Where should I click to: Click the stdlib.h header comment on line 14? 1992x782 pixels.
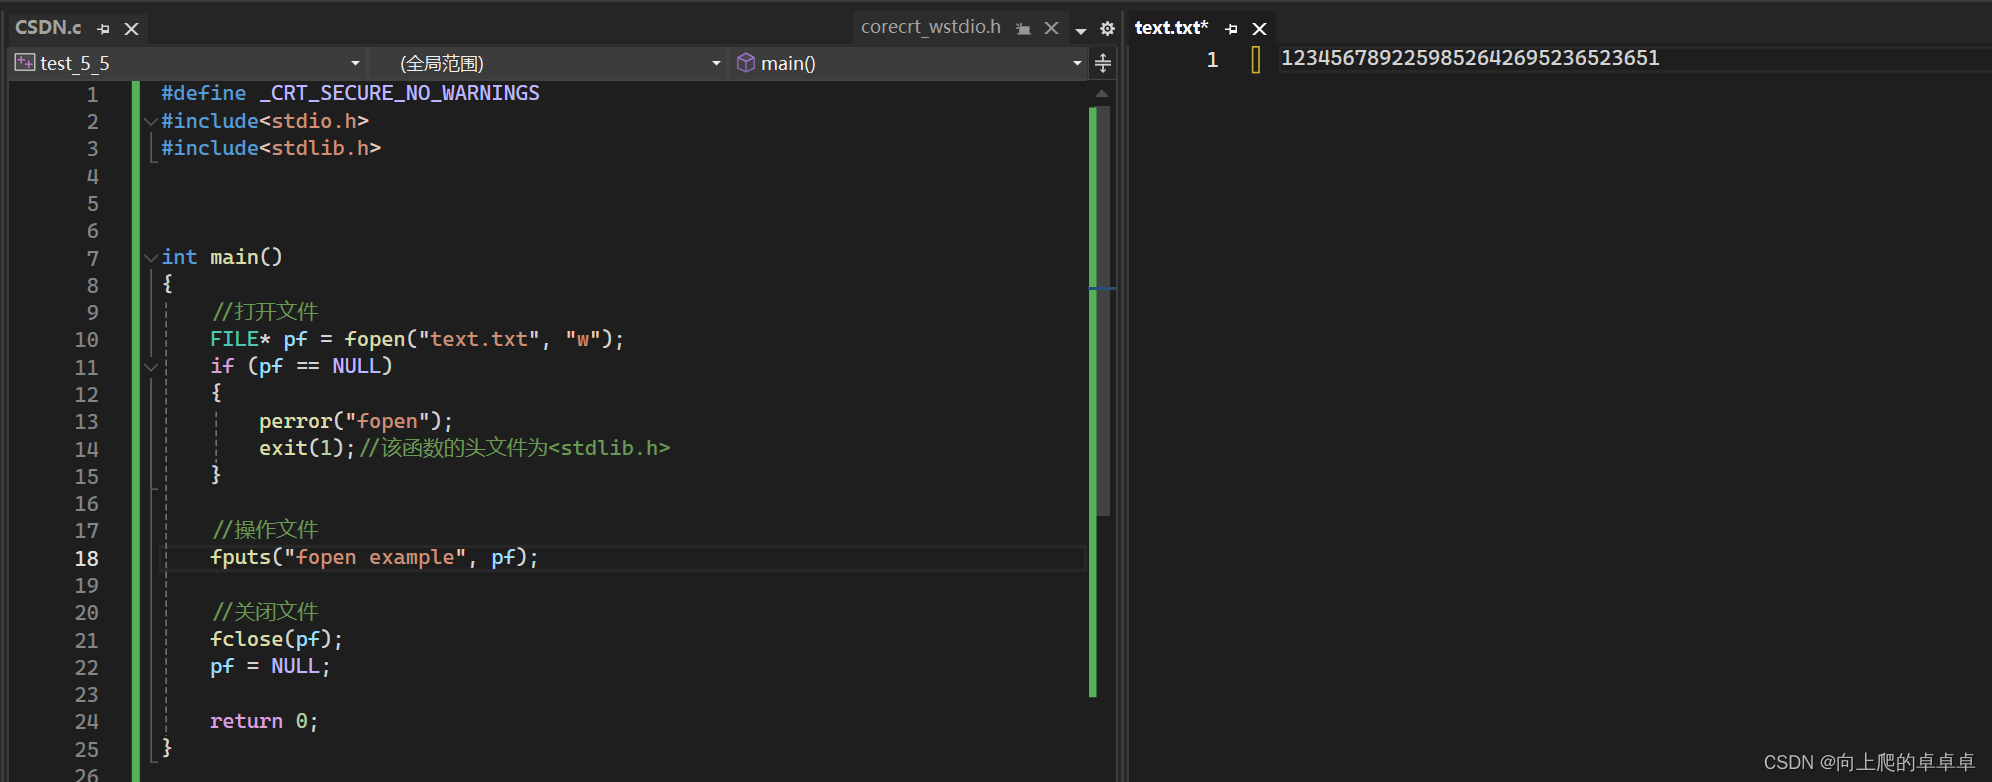tap(515, 448)
